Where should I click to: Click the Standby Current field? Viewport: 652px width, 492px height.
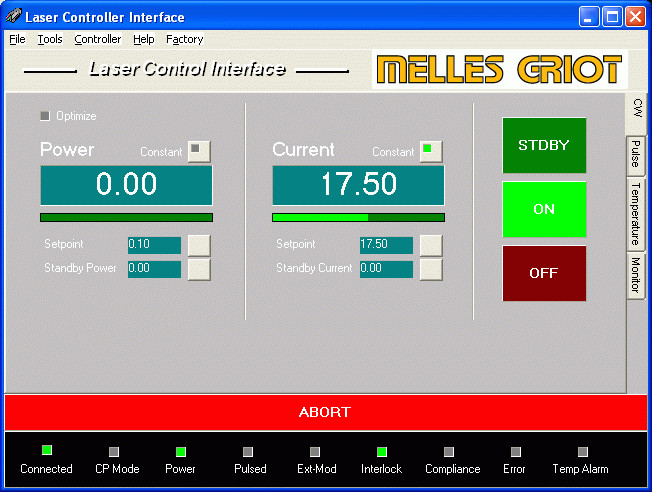(386, 269)
